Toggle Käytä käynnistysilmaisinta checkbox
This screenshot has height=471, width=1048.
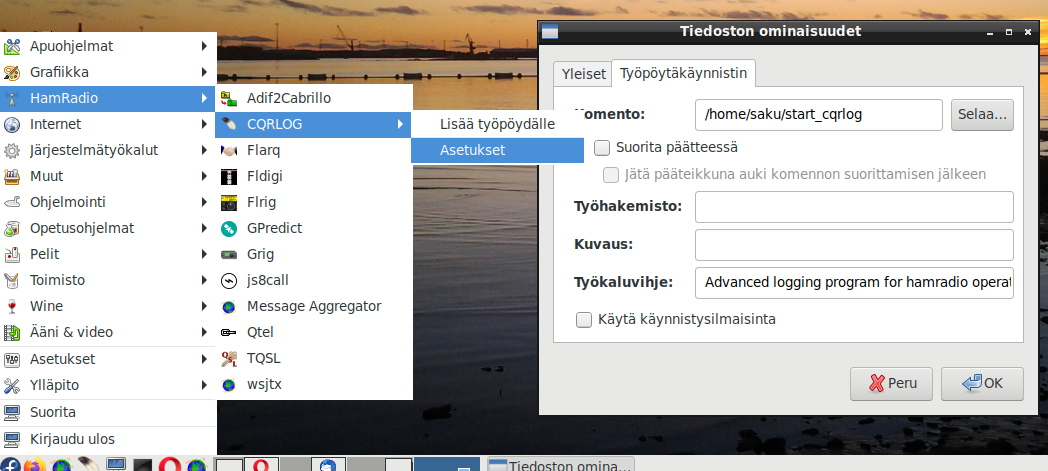point(584,320)
